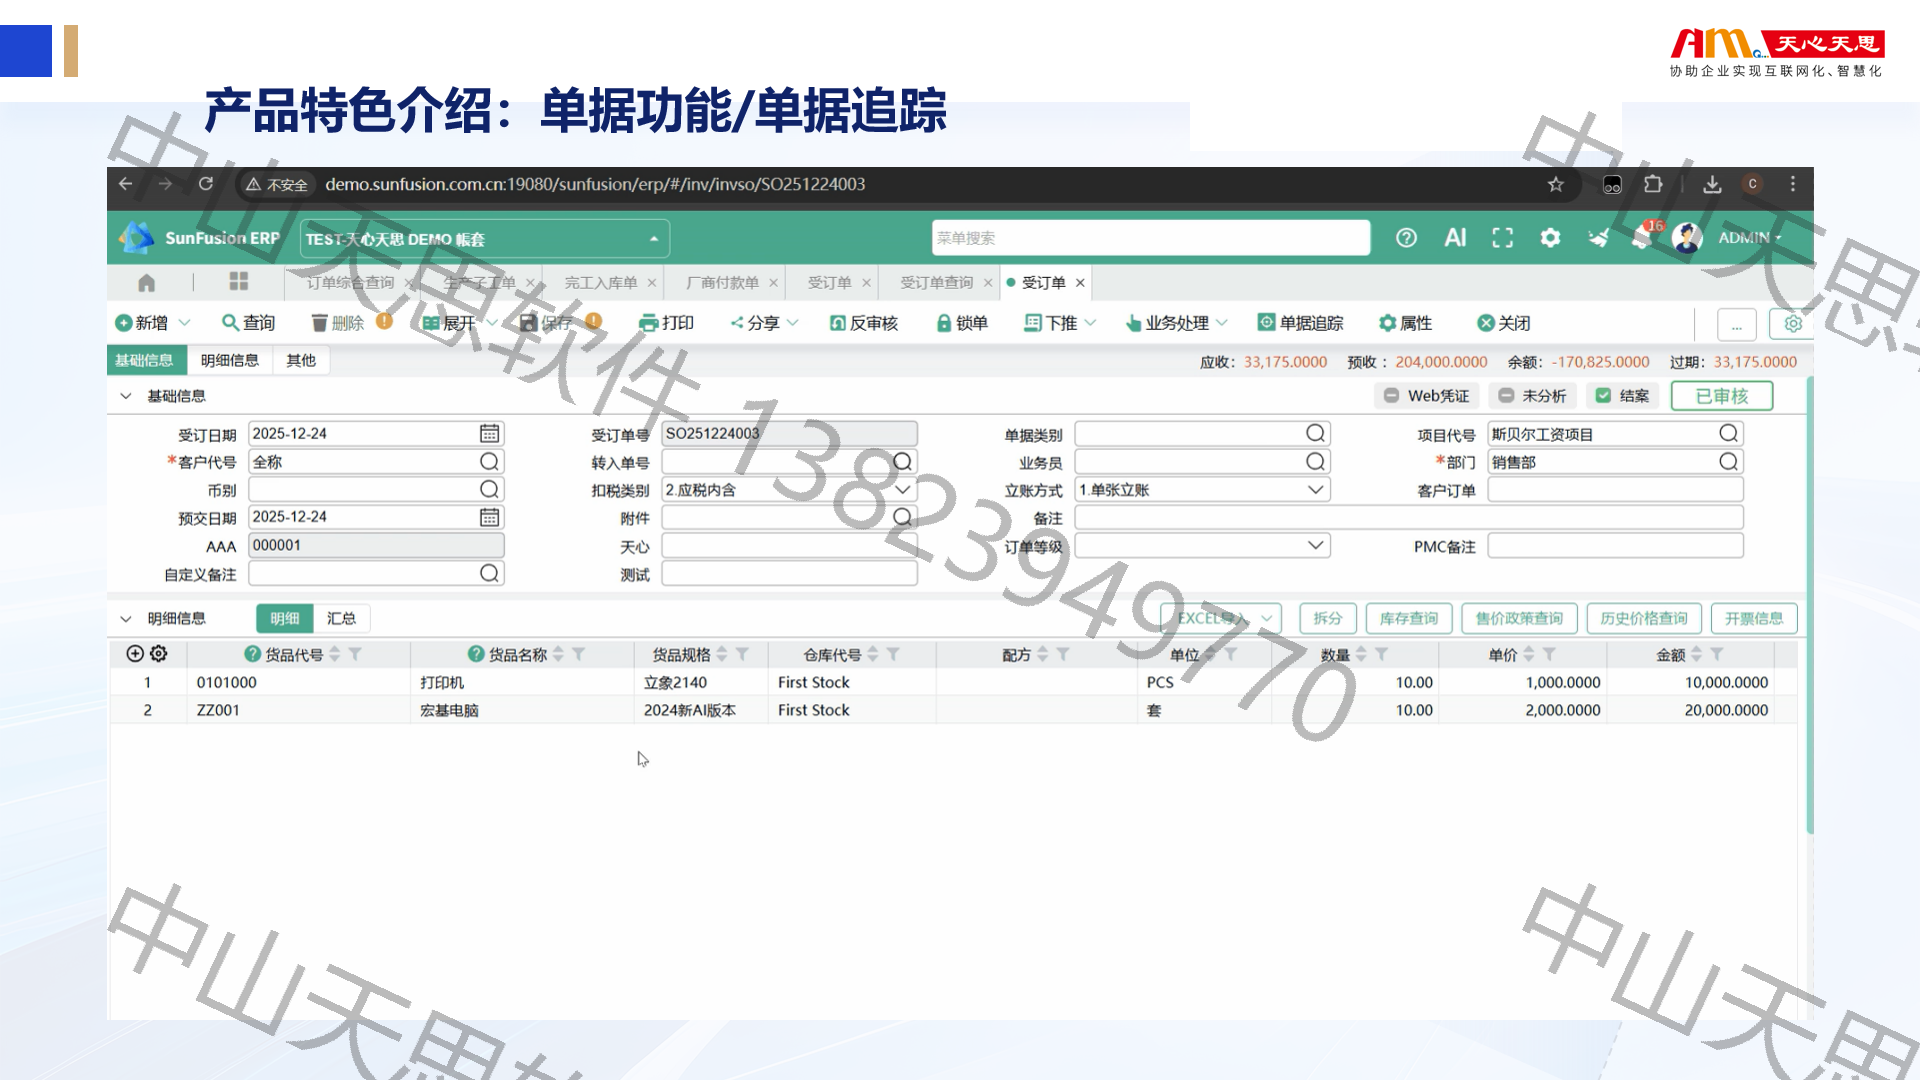
Task: Click the lookup icon in 项目代号 field
Action: point(1728,433)
